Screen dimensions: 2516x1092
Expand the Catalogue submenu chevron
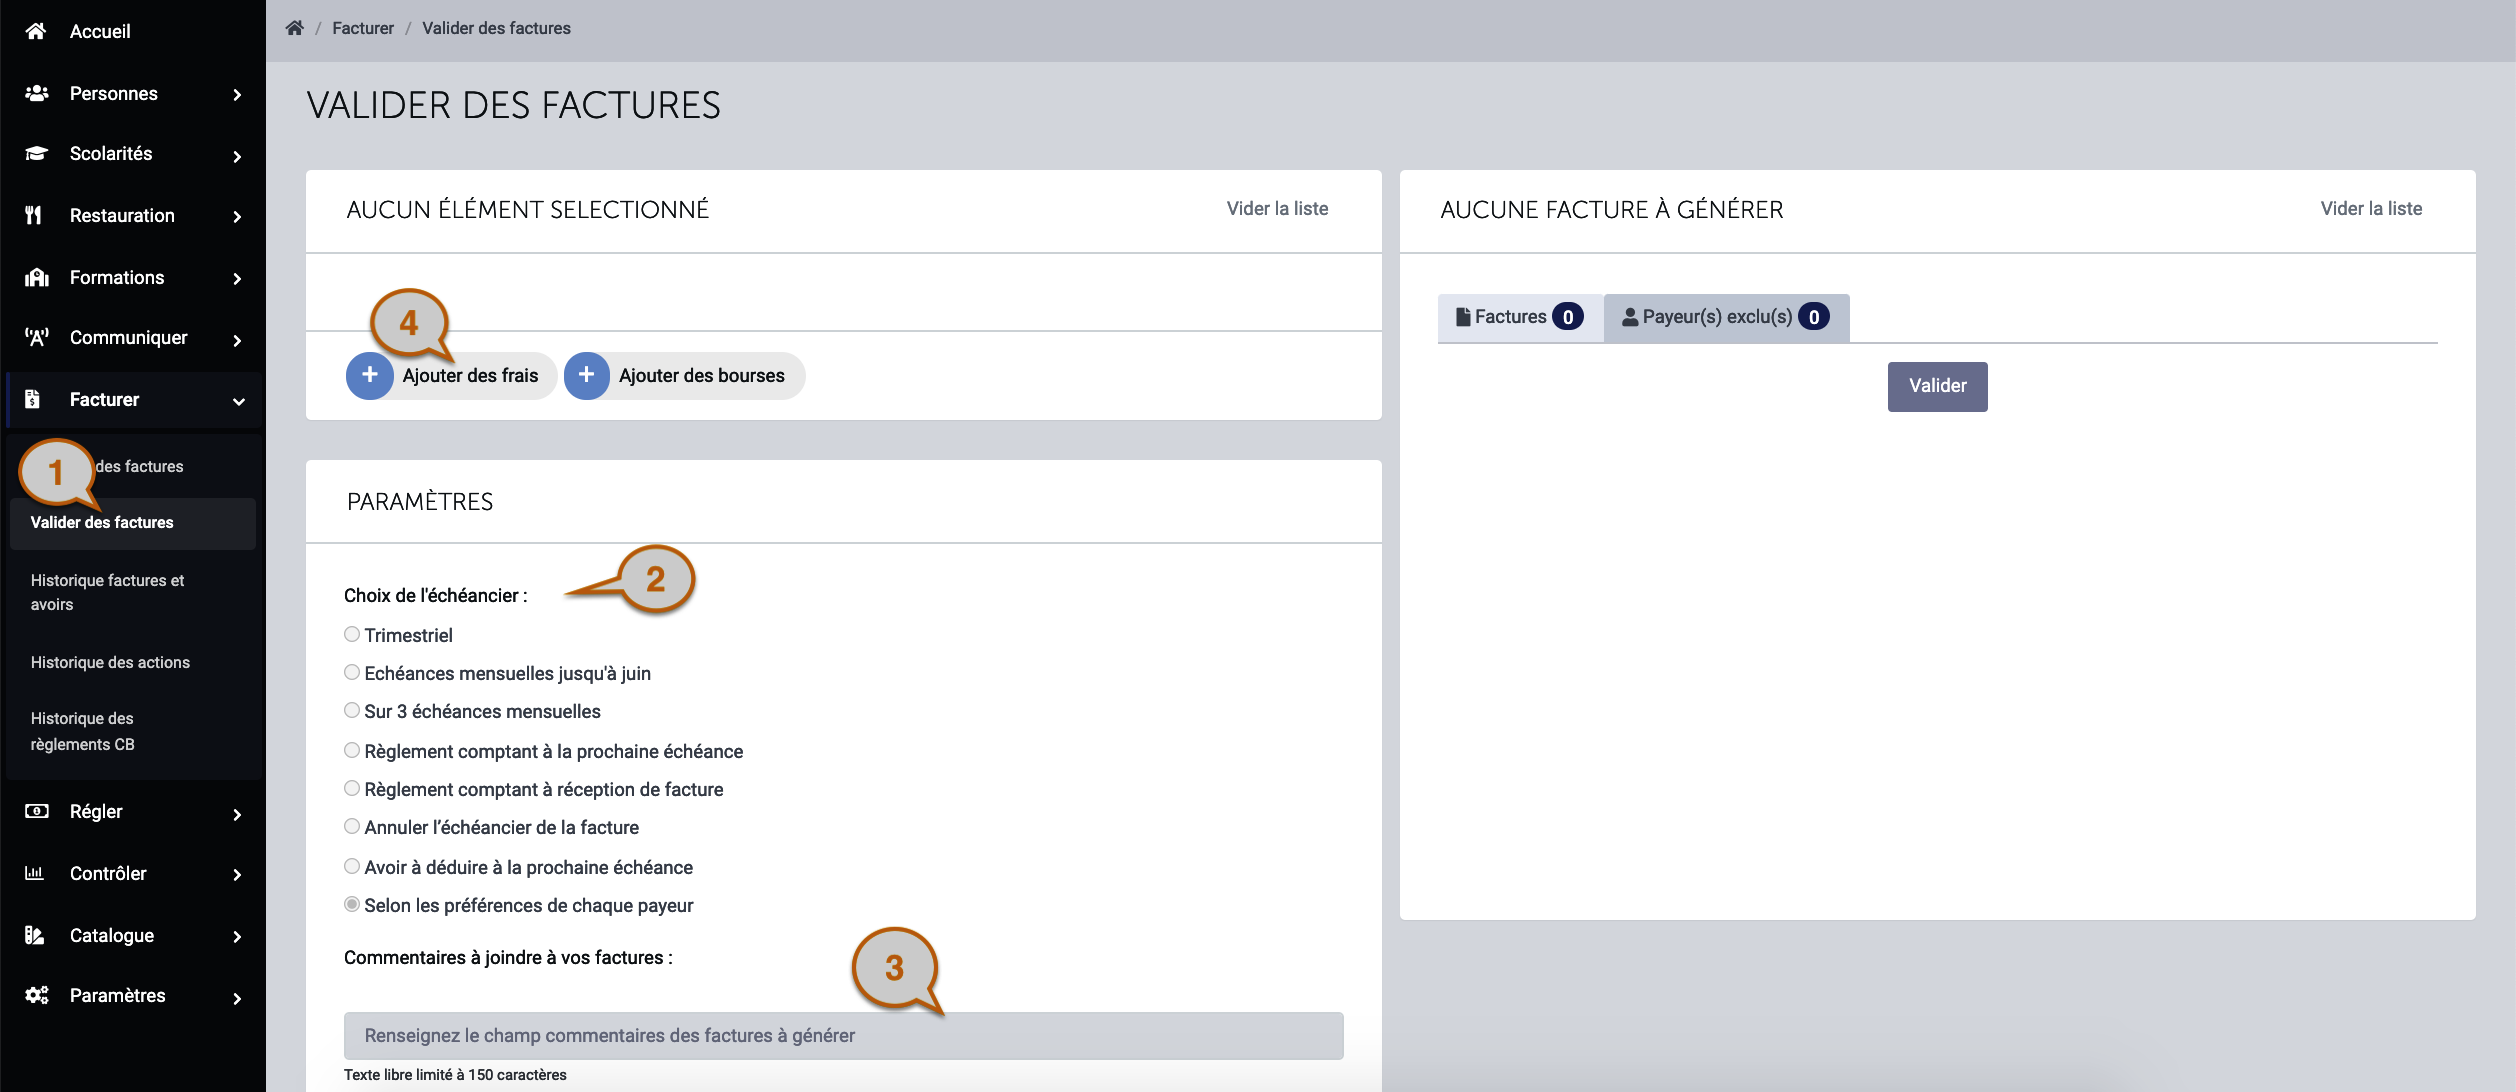point(237,937)
